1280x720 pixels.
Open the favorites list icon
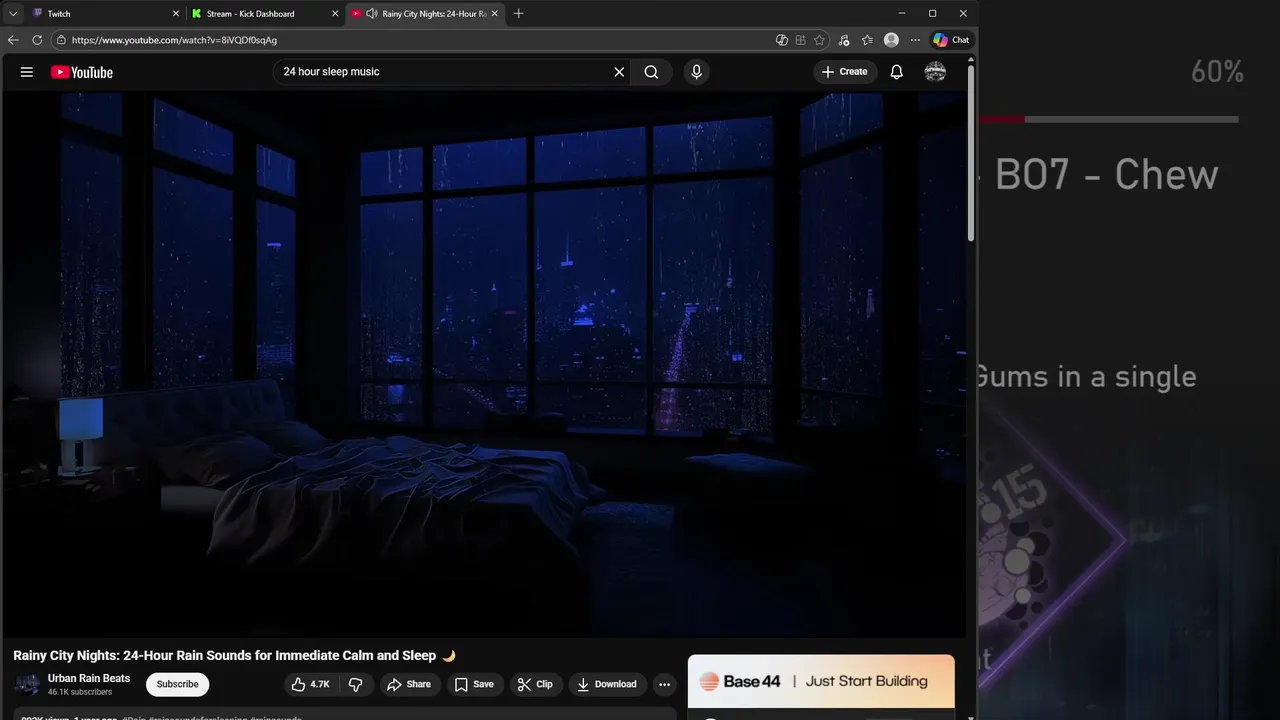pyautogui.click(x=866, y=40)
